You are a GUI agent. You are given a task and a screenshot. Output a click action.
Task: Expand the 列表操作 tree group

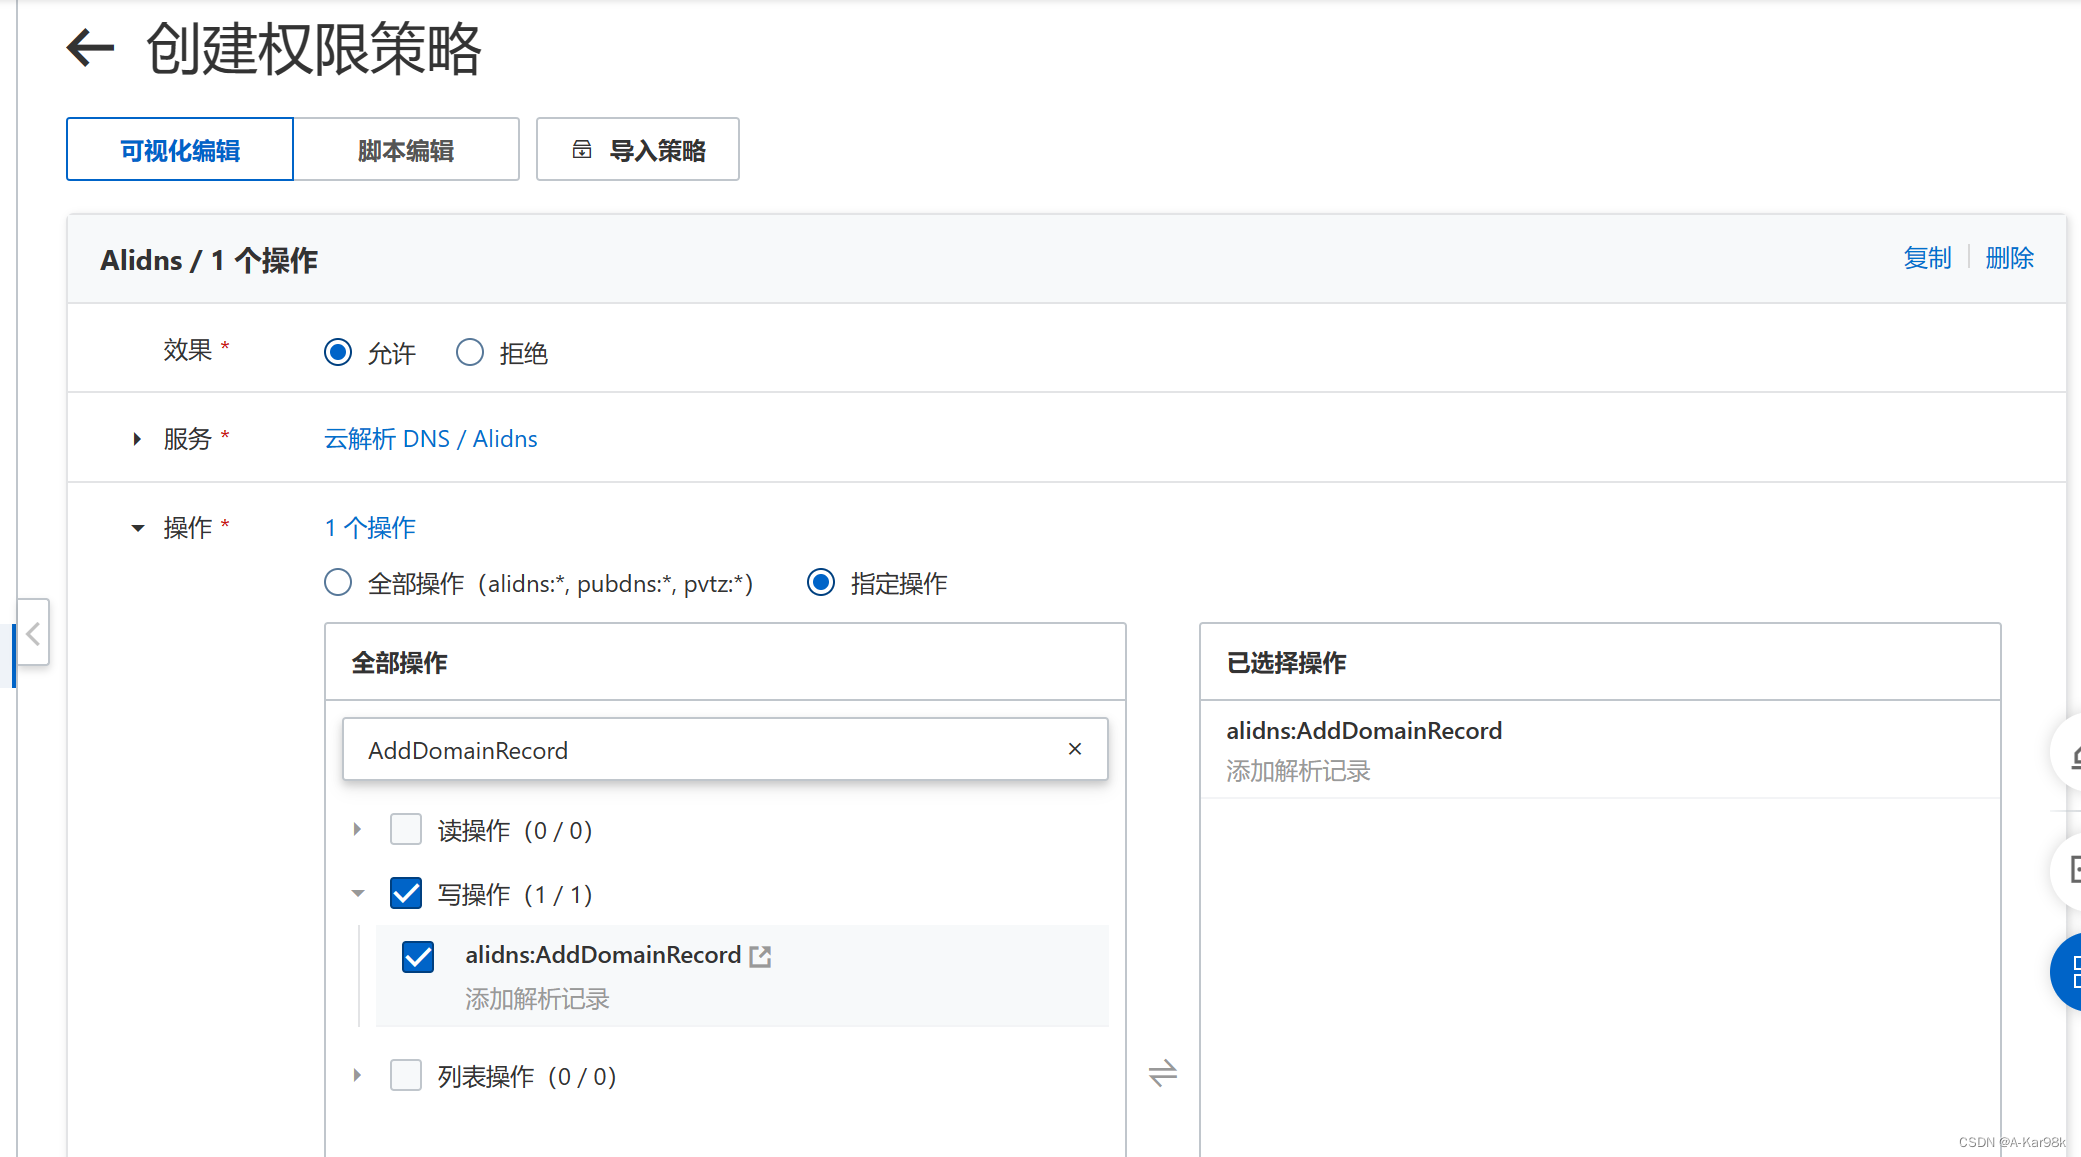click(357, 1075)
